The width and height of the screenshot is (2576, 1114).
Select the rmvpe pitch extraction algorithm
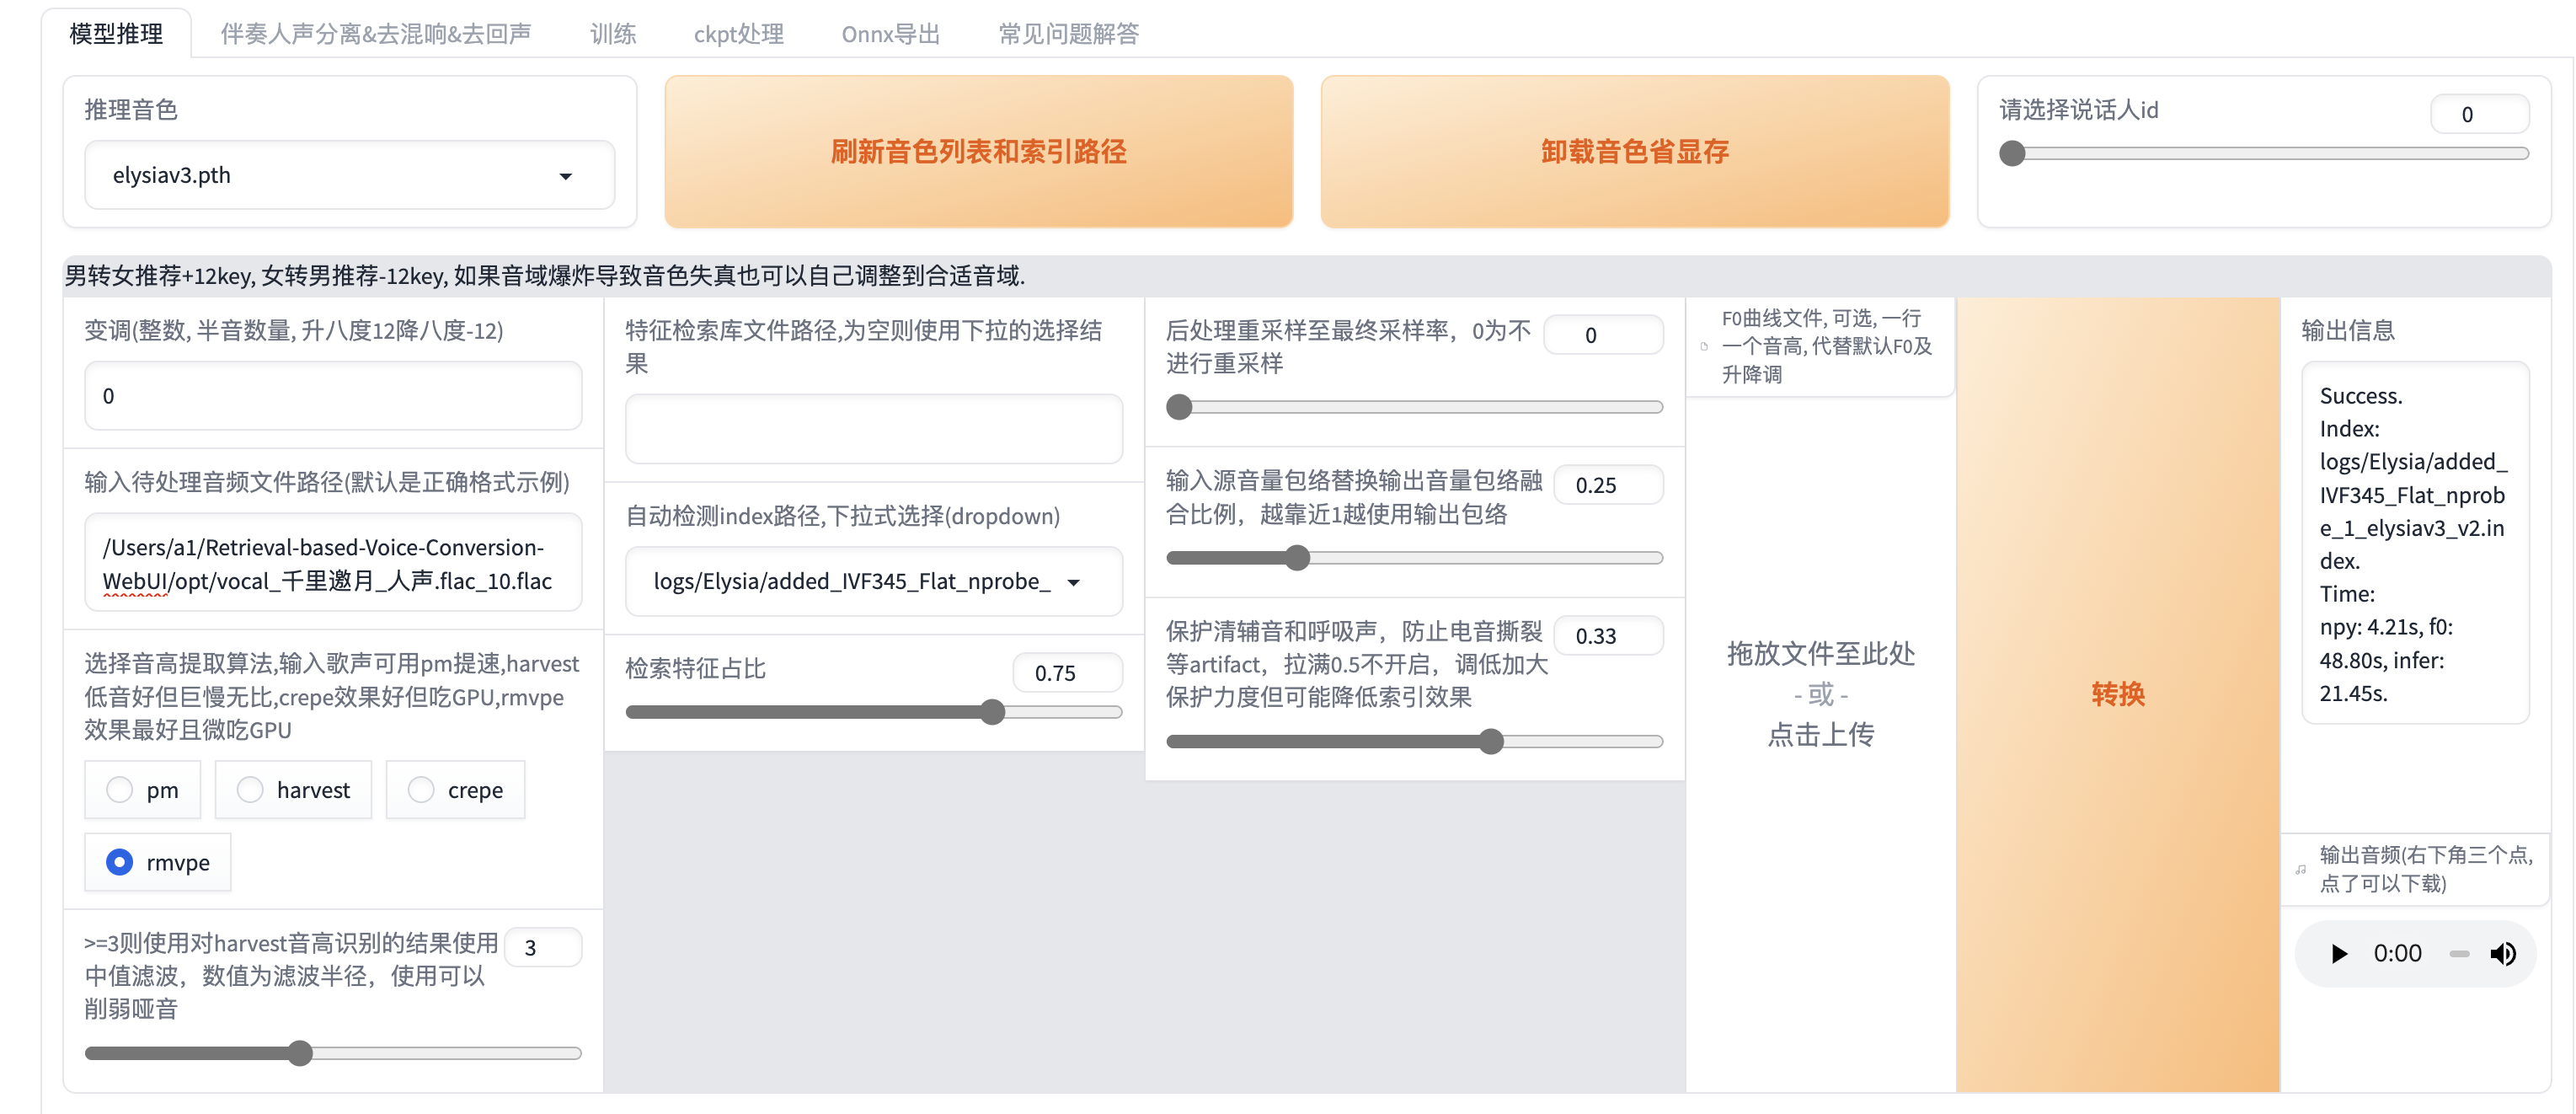point(119,861)
